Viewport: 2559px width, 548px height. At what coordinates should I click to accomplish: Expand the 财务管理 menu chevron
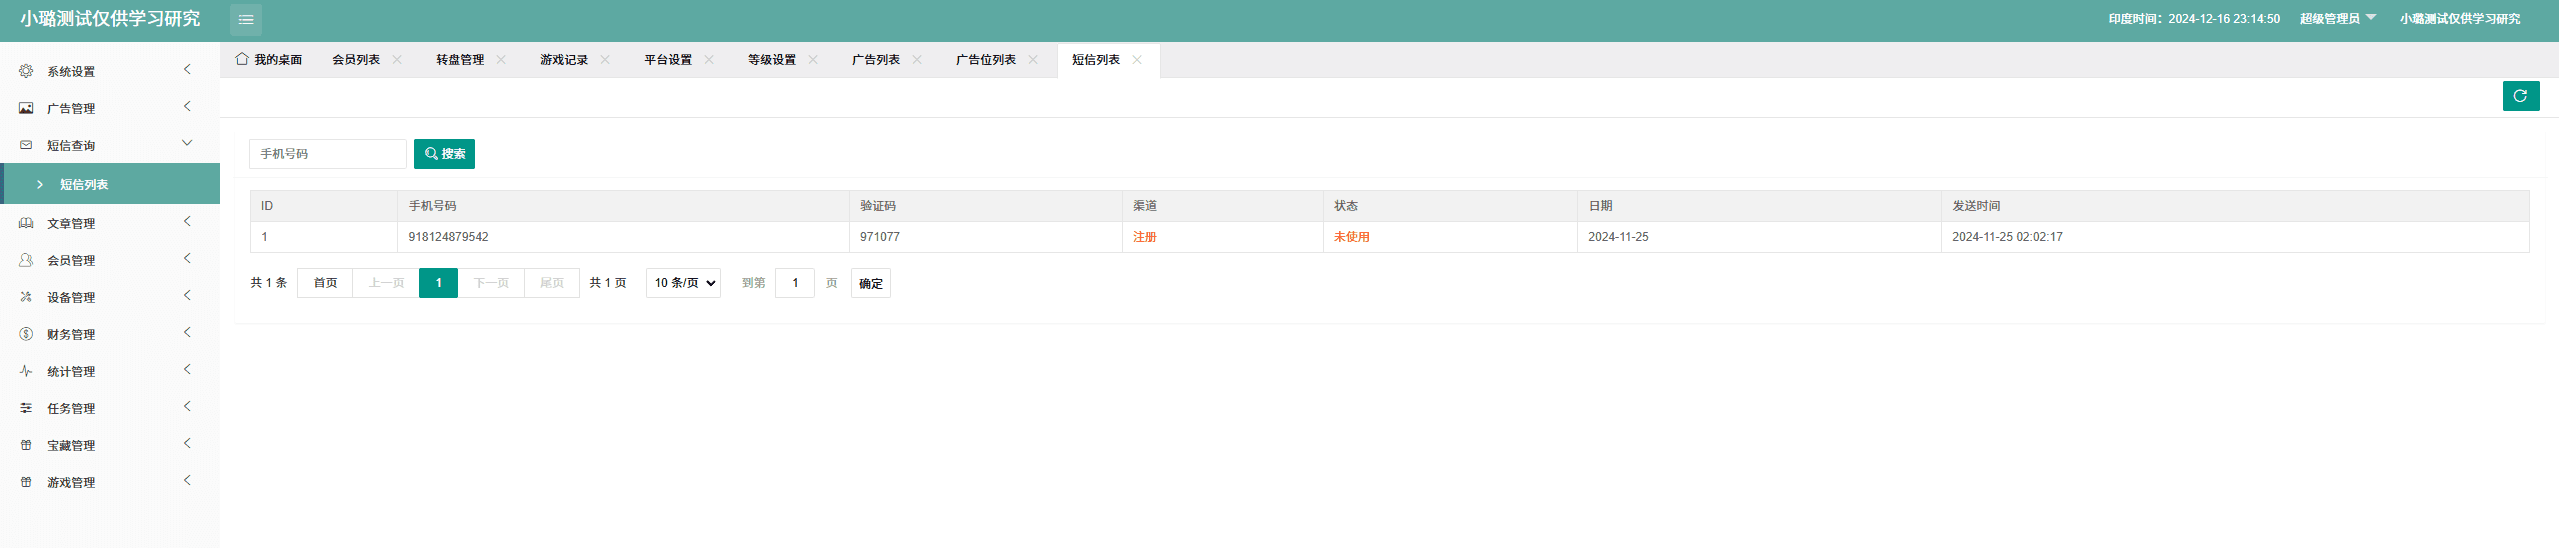187,332
